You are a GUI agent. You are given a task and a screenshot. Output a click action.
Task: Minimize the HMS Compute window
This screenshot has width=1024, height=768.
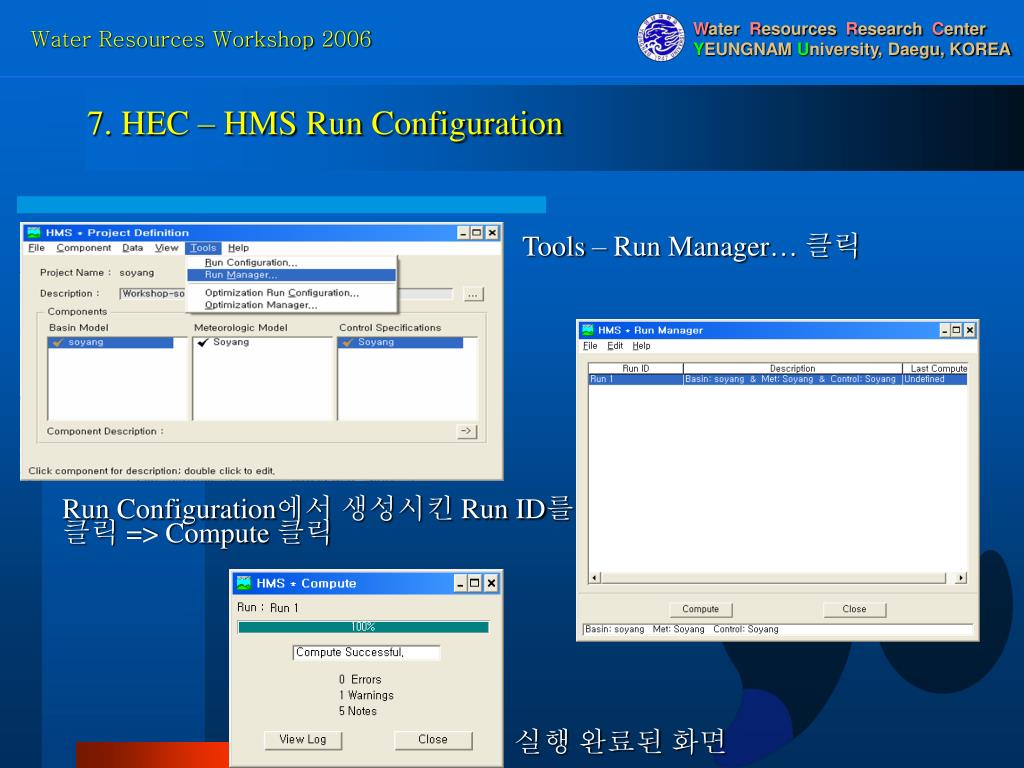pos(460,583)
